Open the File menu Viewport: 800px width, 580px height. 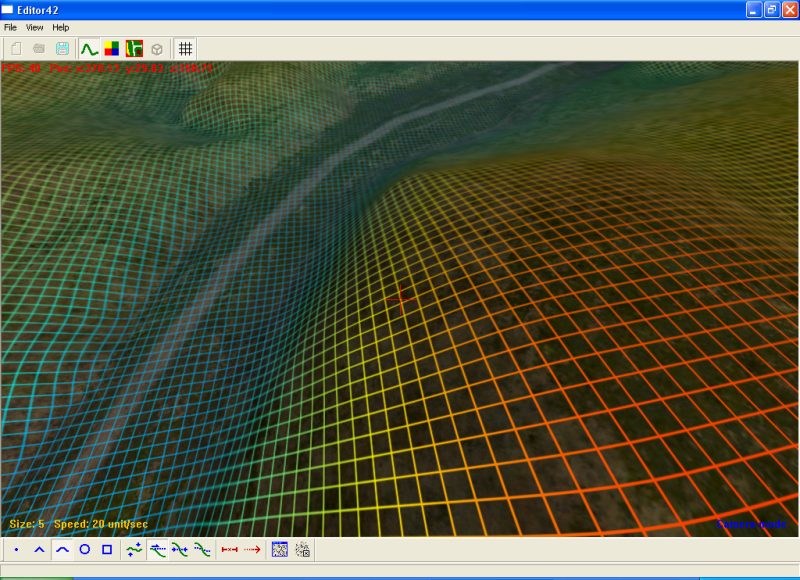pyautogui.click(x=11, y=27)
